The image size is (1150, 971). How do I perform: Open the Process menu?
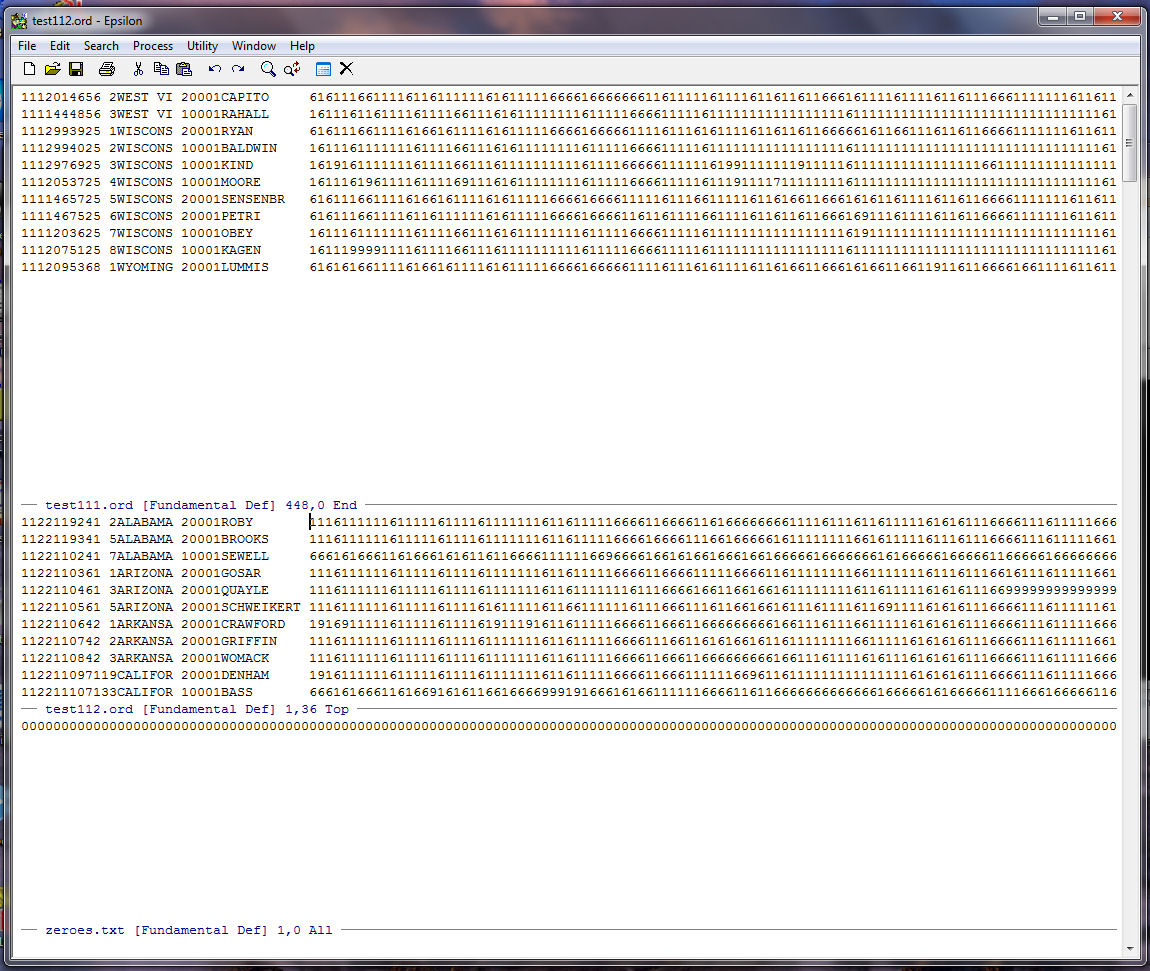pos(153,46)
